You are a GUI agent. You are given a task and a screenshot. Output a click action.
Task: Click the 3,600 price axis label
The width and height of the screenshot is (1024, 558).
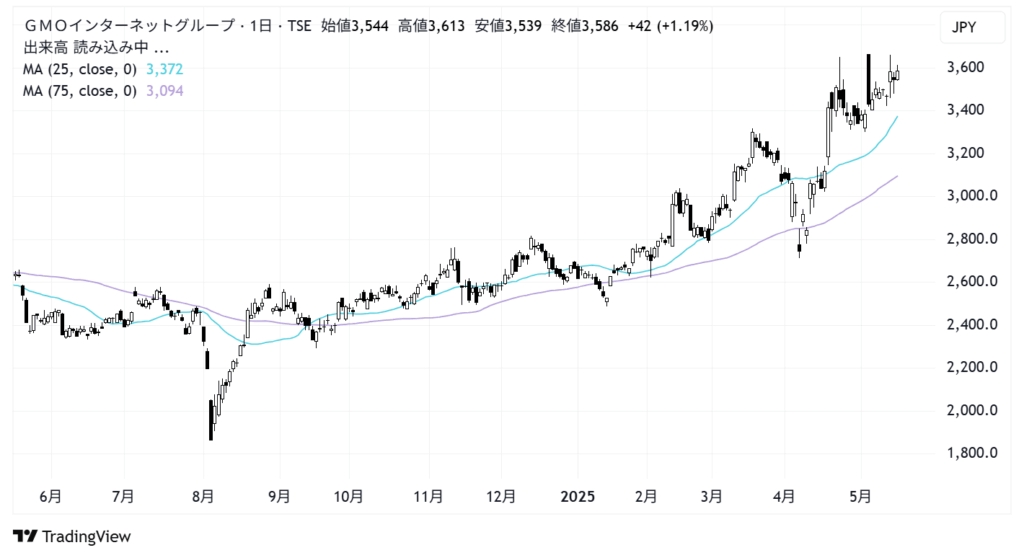coord(965,67)
